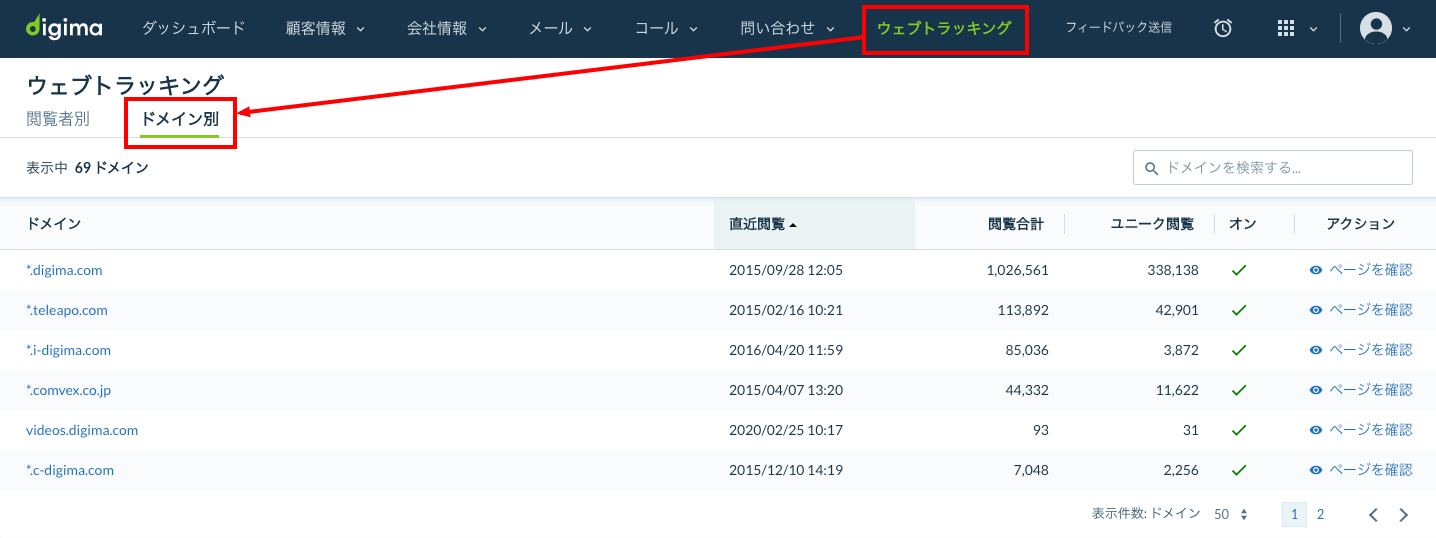Select page 1 in pagination
This screenshot has height=538, width=1436.
(x=1294, y=514)
